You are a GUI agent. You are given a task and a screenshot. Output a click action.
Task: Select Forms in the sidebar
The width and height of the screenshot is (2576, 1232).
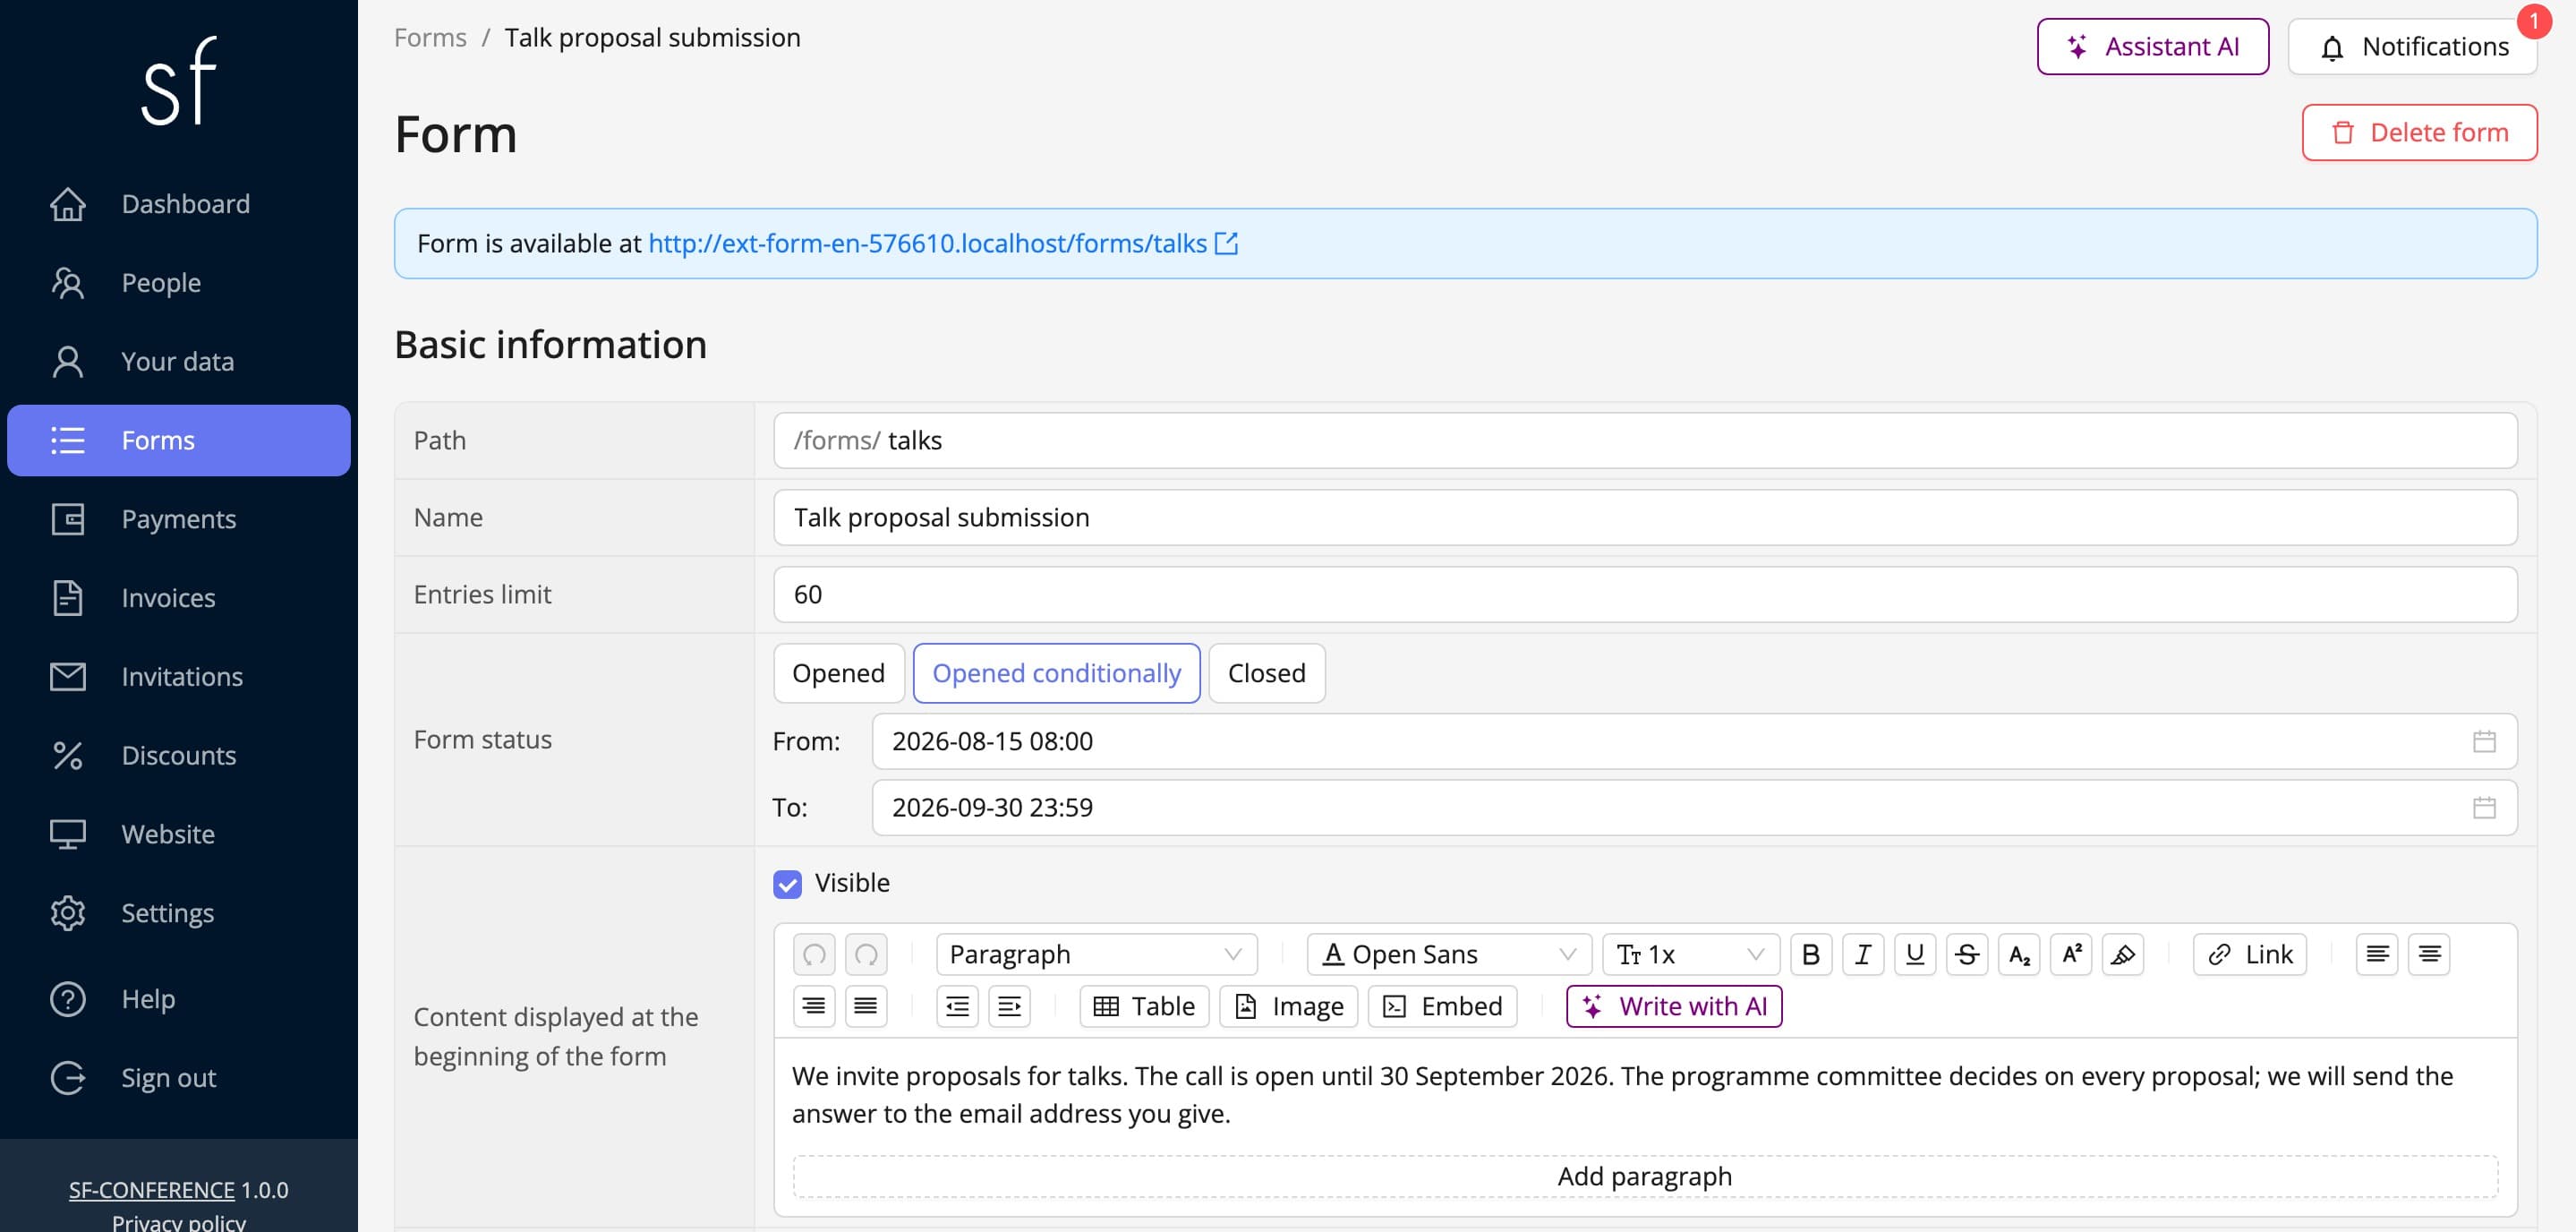pyautogui.click(x=178, y=440)
